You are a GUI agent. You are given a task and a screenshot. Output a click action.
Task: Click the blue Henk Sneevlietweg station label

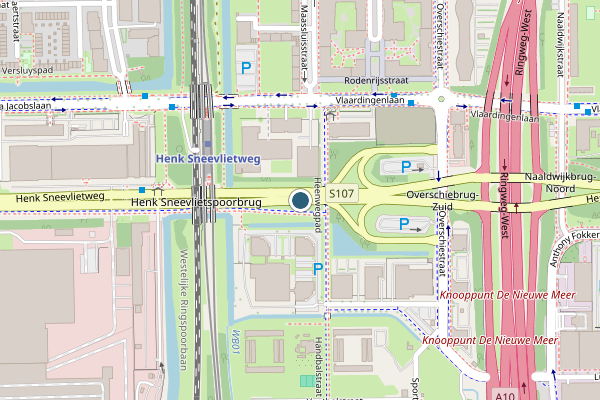click(x=208, y=159)
